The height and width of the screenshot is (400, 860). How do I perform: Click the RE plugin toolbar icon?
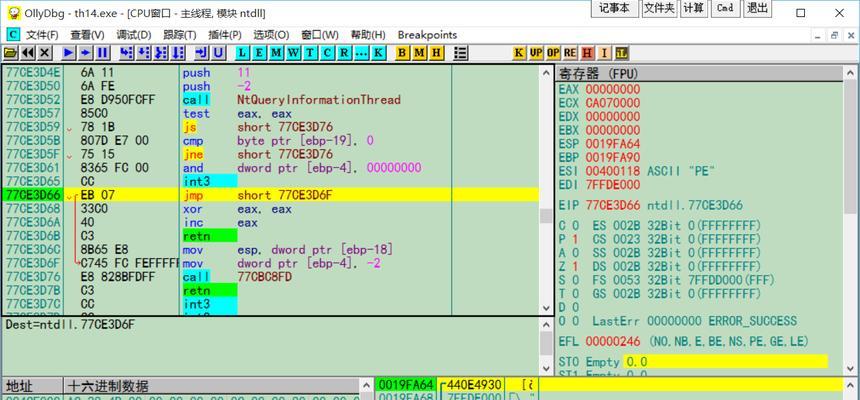(x=570, y=53)
